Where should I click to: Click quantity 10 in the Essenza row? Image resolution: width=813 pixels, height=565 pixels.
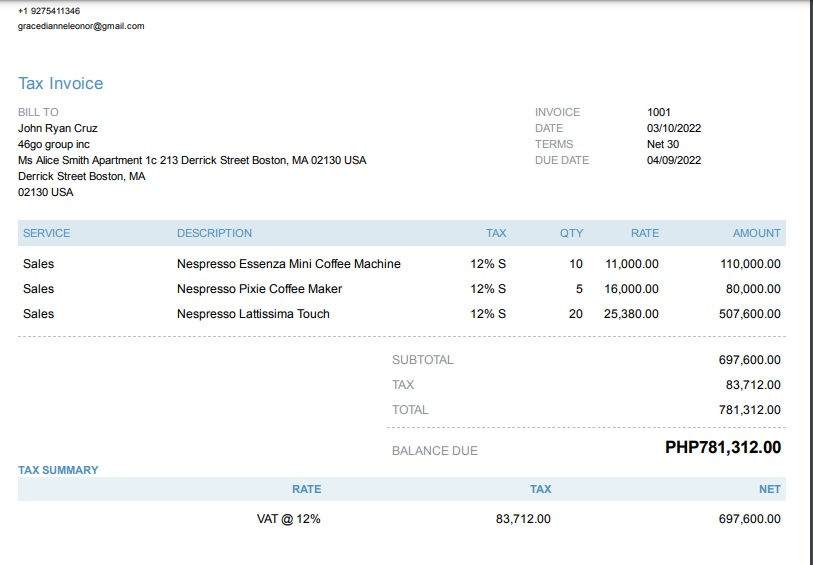(x=576, y=264)
